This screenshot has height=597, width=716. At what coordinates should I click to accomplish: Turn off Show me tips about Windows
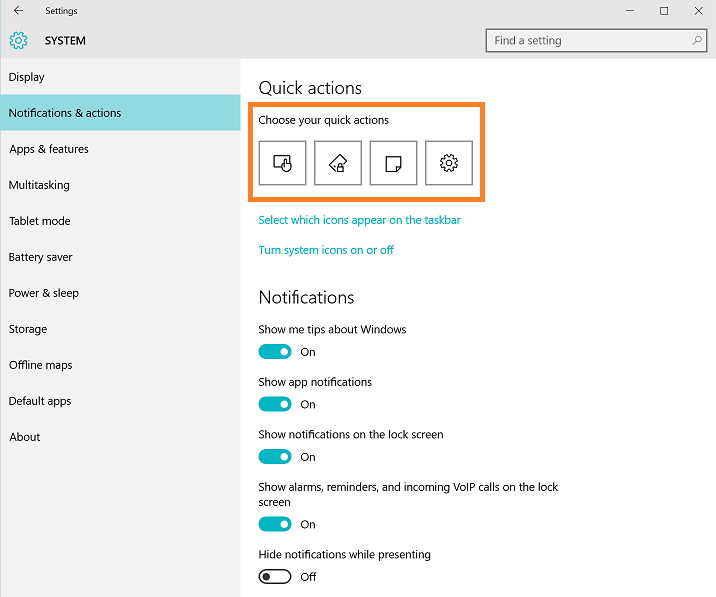[275, 352]
